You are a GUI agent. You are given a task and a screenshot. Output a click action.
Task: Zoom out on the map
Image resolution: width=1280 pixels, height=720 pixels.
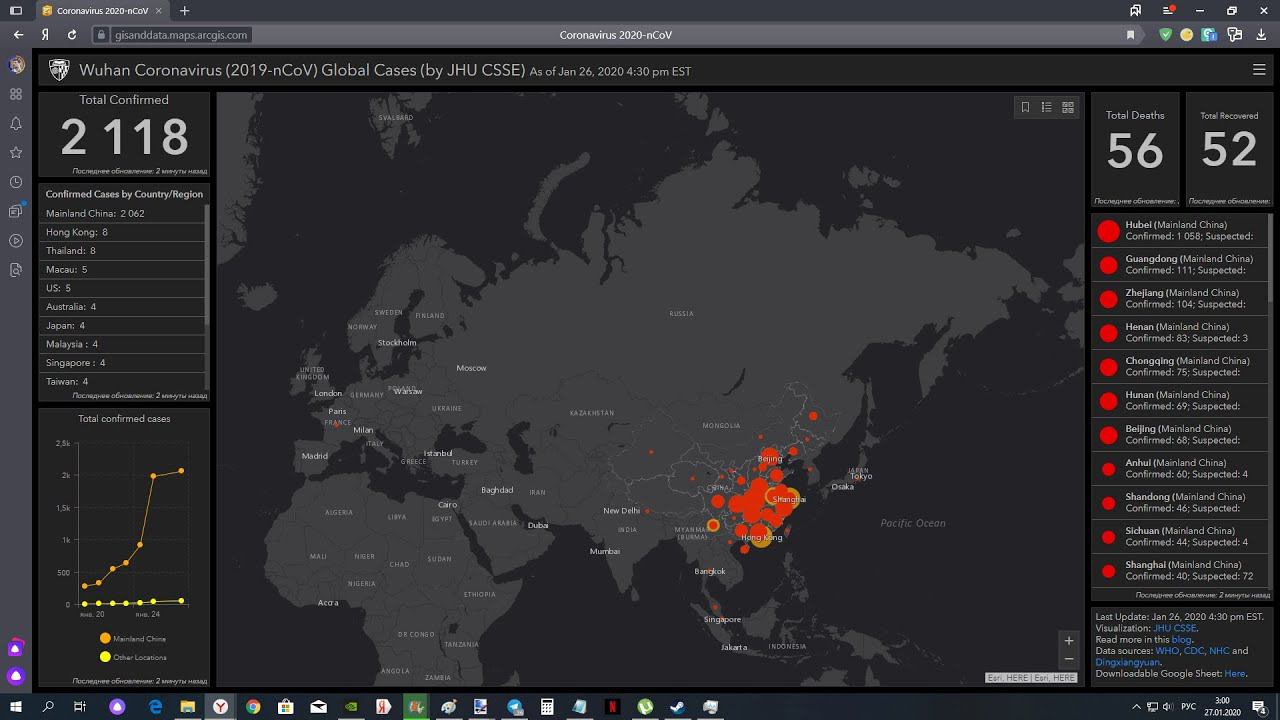pyautogui.click(x=1069, y=659)
